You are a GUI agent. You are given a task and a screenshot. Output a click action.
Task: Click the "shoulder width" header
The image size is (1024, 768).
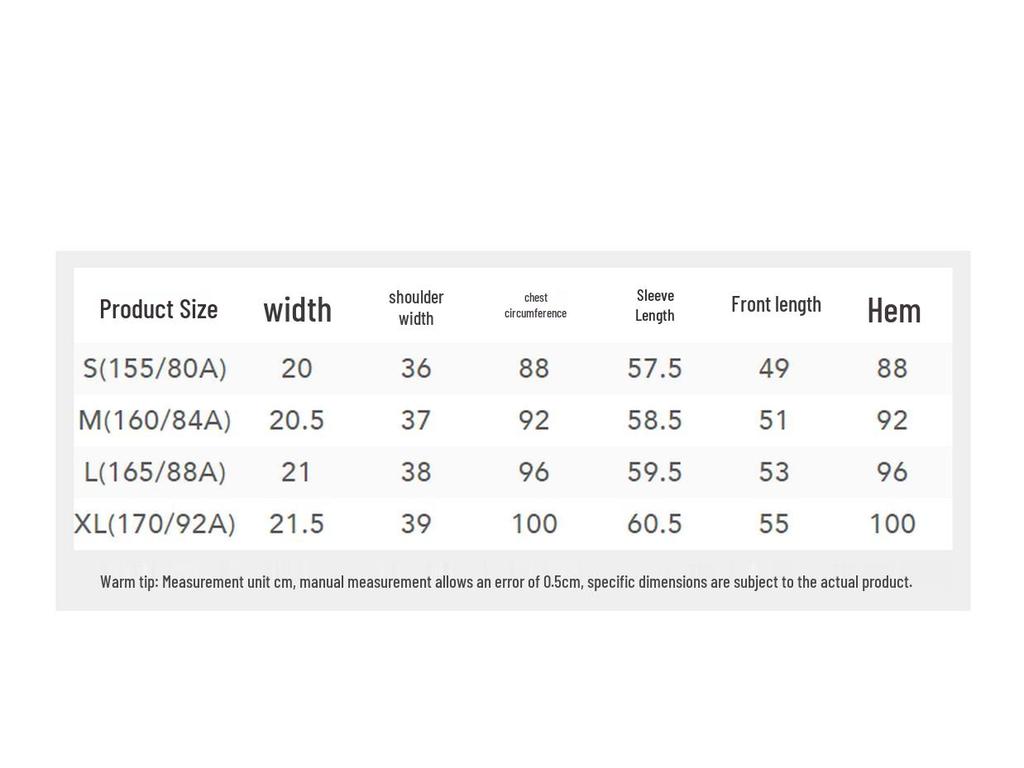click(x=416, y=308)
